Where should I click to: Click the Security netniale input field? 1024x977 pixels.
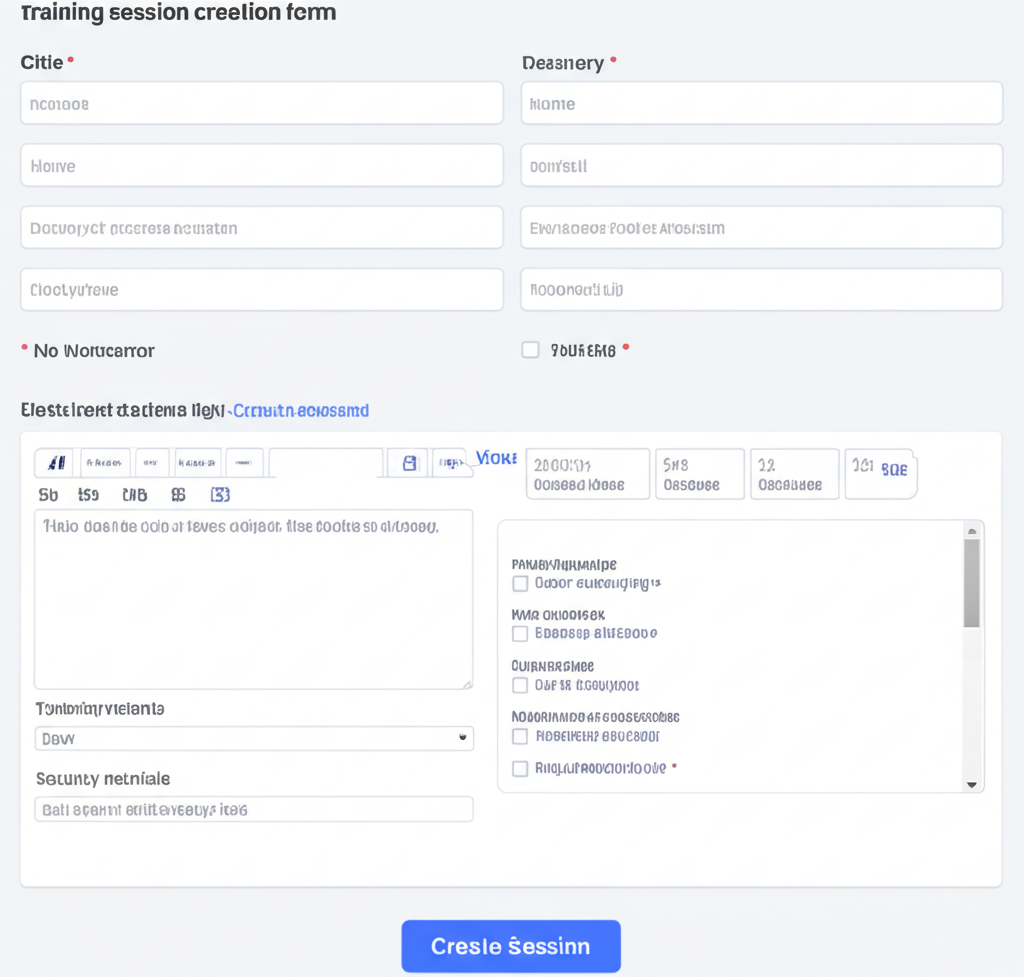tap(253, 809)
